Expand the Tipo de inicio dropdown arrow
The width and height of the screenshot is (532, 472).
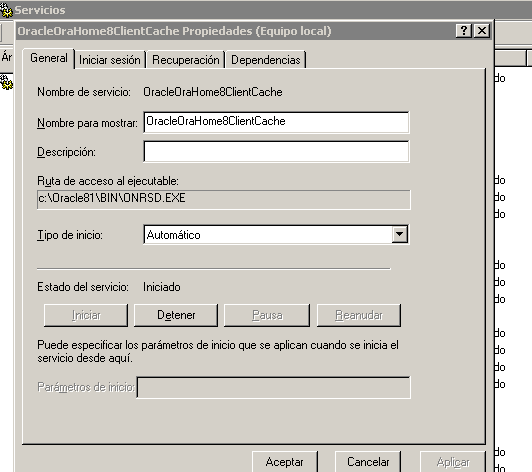[399, 234]
